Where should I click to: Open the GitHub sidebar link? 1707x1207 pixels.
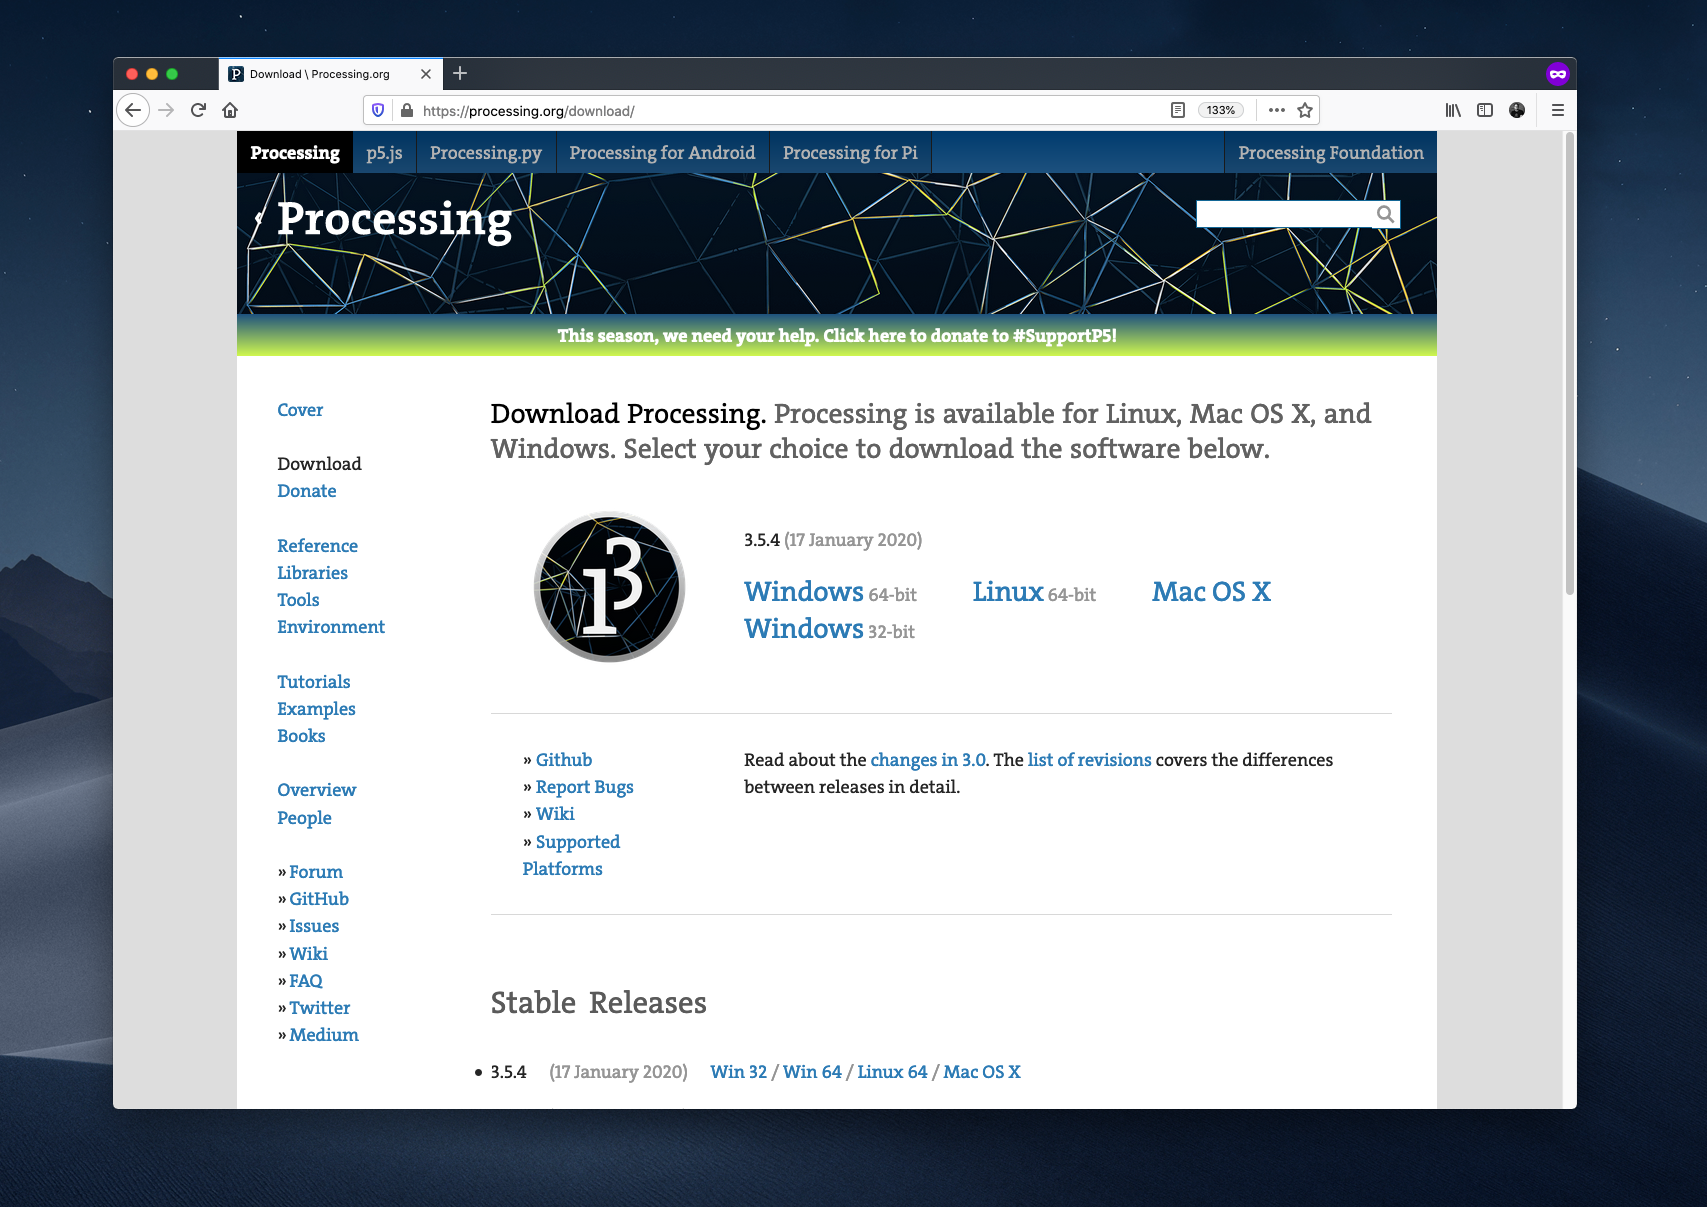tap(319, 899)
